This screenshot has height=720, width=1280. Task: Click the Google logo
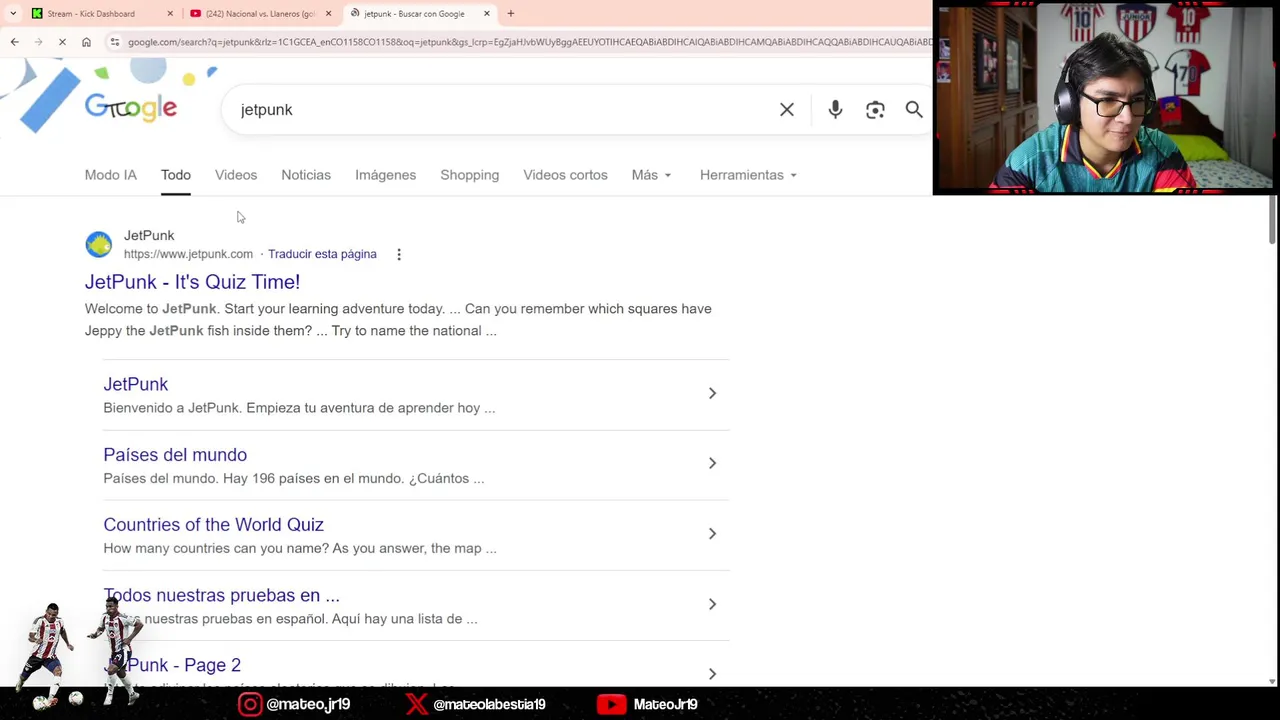[130, 108]
